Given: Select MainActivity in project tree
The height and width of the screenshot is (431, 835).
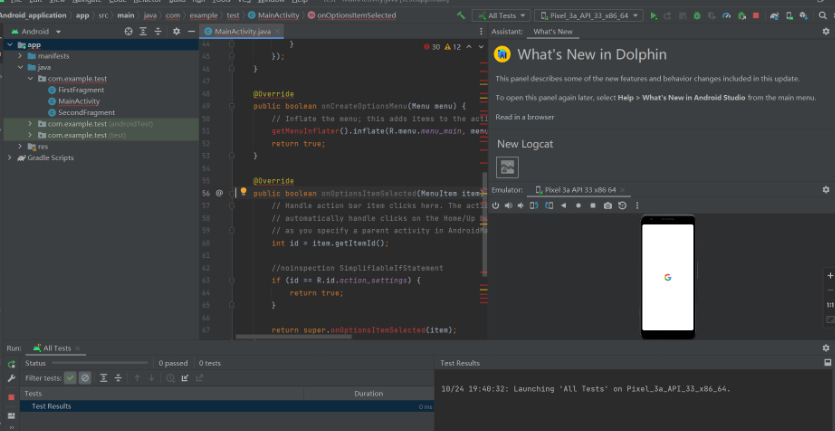Looking at the screenshot, I should [x=79, y=101].
